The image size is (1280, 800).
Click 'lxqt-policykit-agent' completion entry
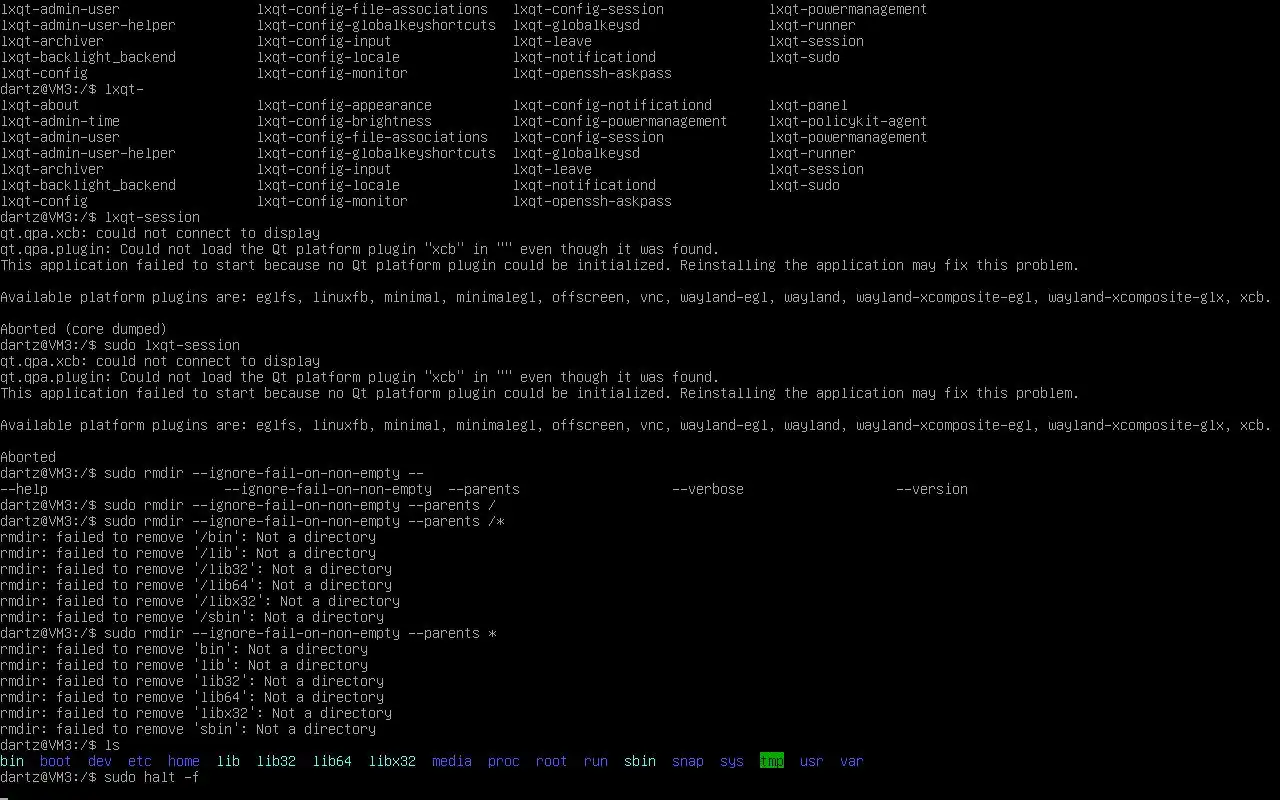pos(848,121)
